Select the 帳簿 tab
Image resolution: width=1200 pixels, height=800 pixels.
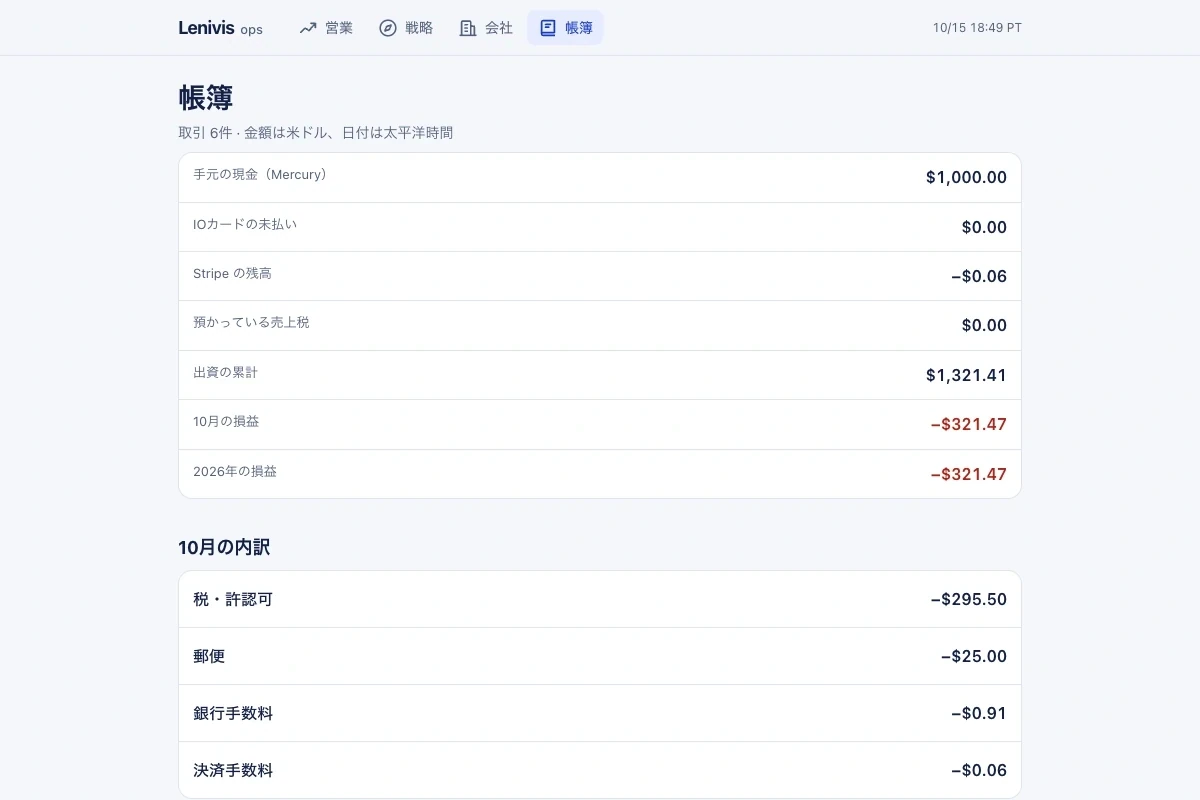click(566, 28)
